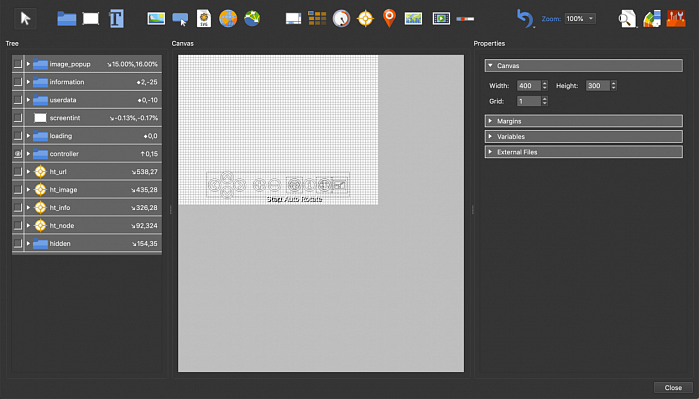Insert a text field element
The image size is (699, 399).
click(116, 19)
